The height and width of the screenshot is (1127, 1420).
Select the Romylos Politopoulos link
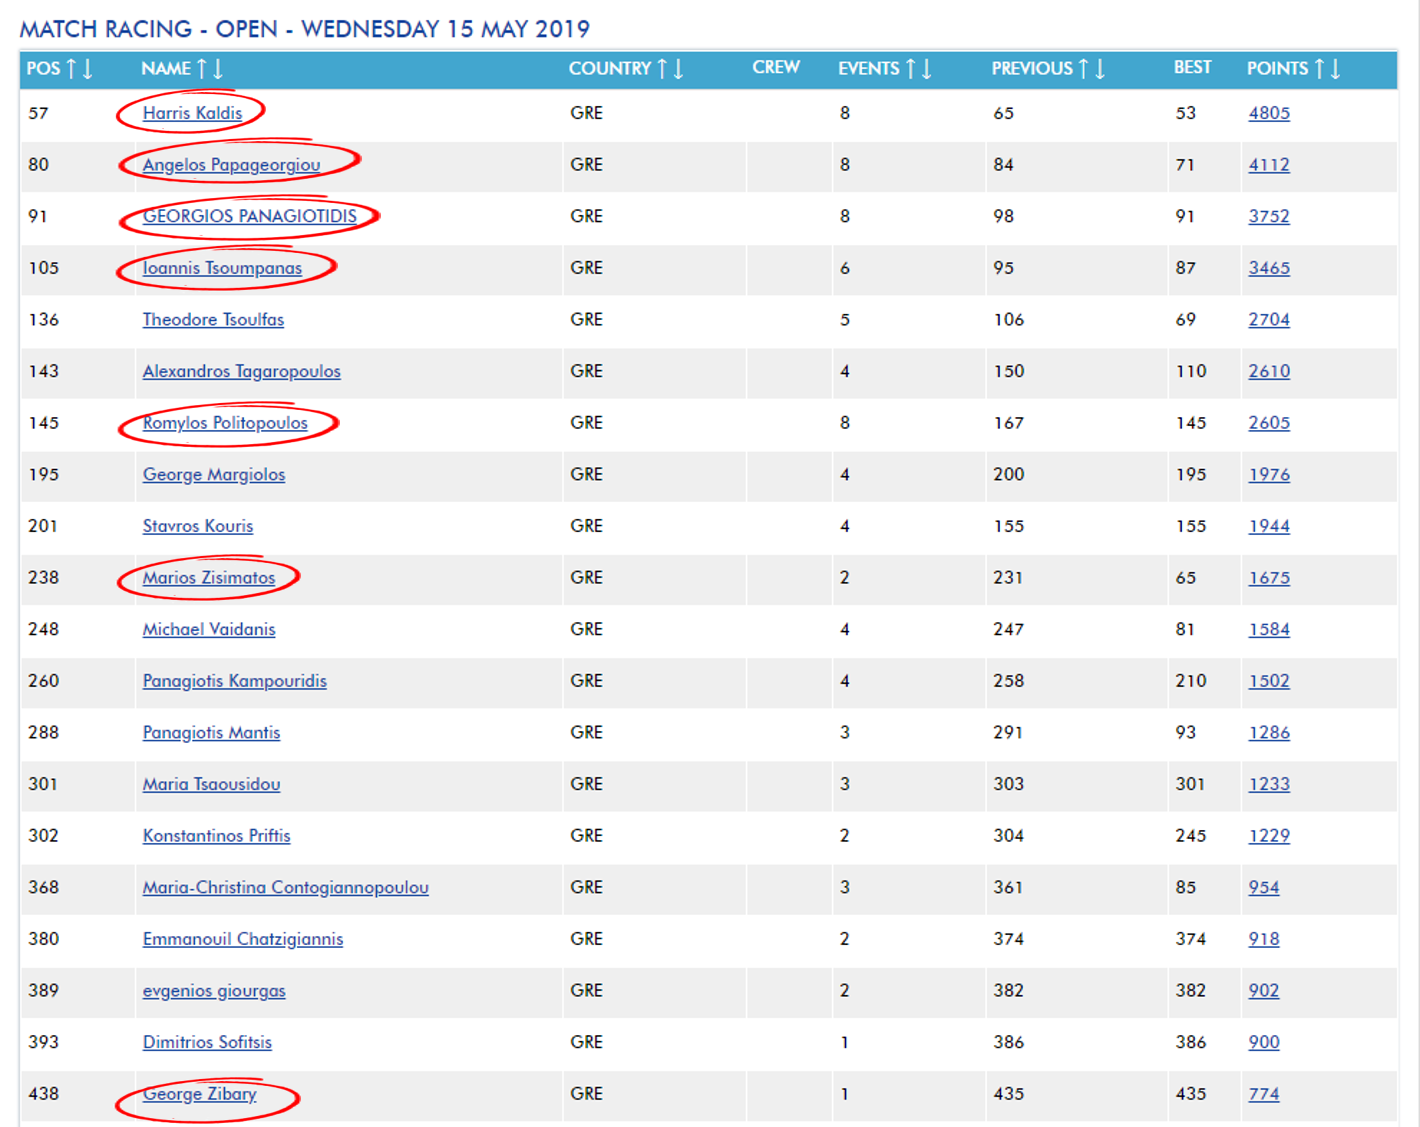coord(225,423)
